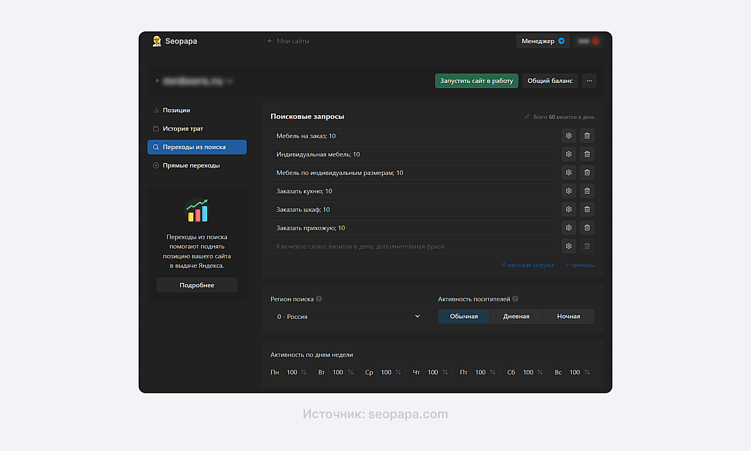The image size is (751, 451).
Task: Switch visitor activity to 'Дневная'
Action: [x=516, y=316]
